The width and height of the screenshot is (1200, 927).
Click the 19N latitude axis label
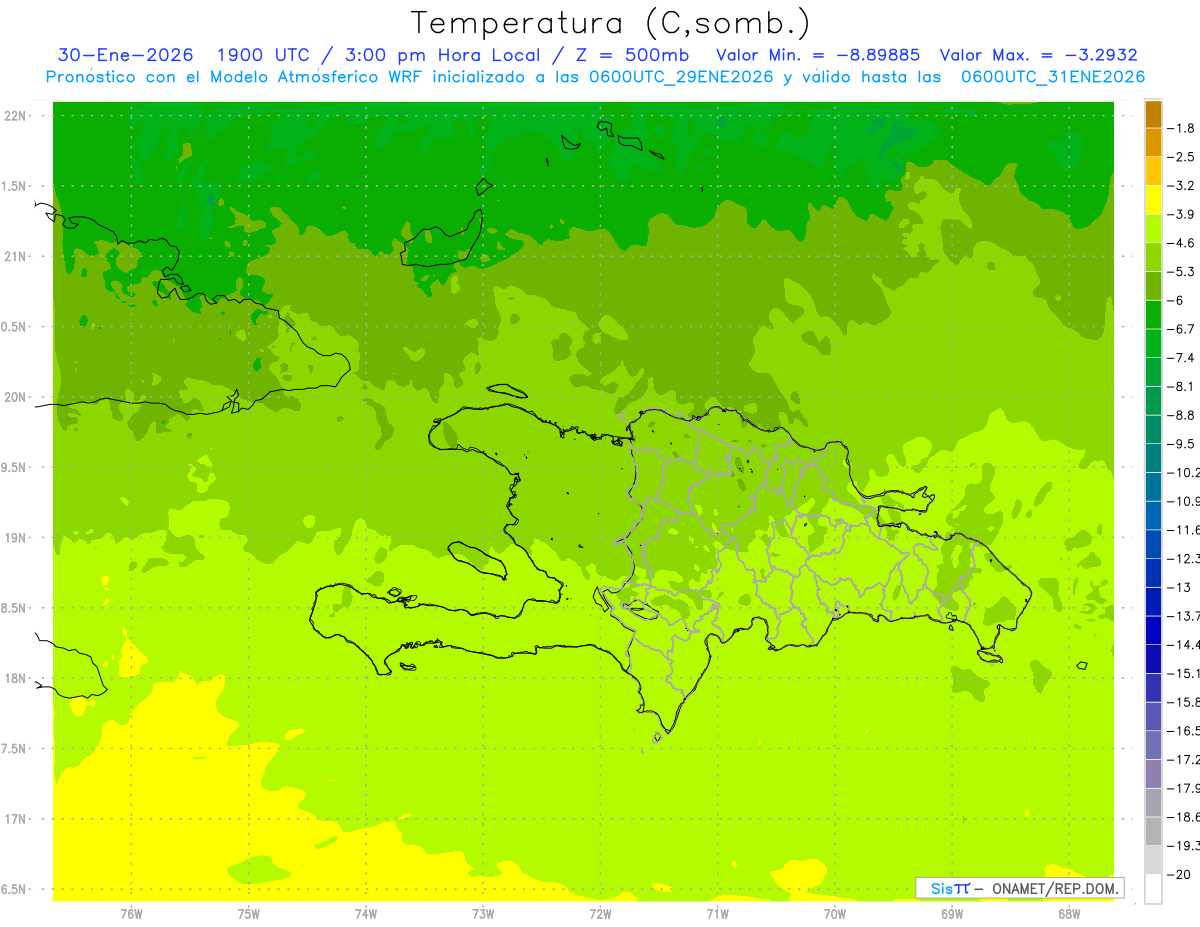pyautogui.click(x=16, y=538)
